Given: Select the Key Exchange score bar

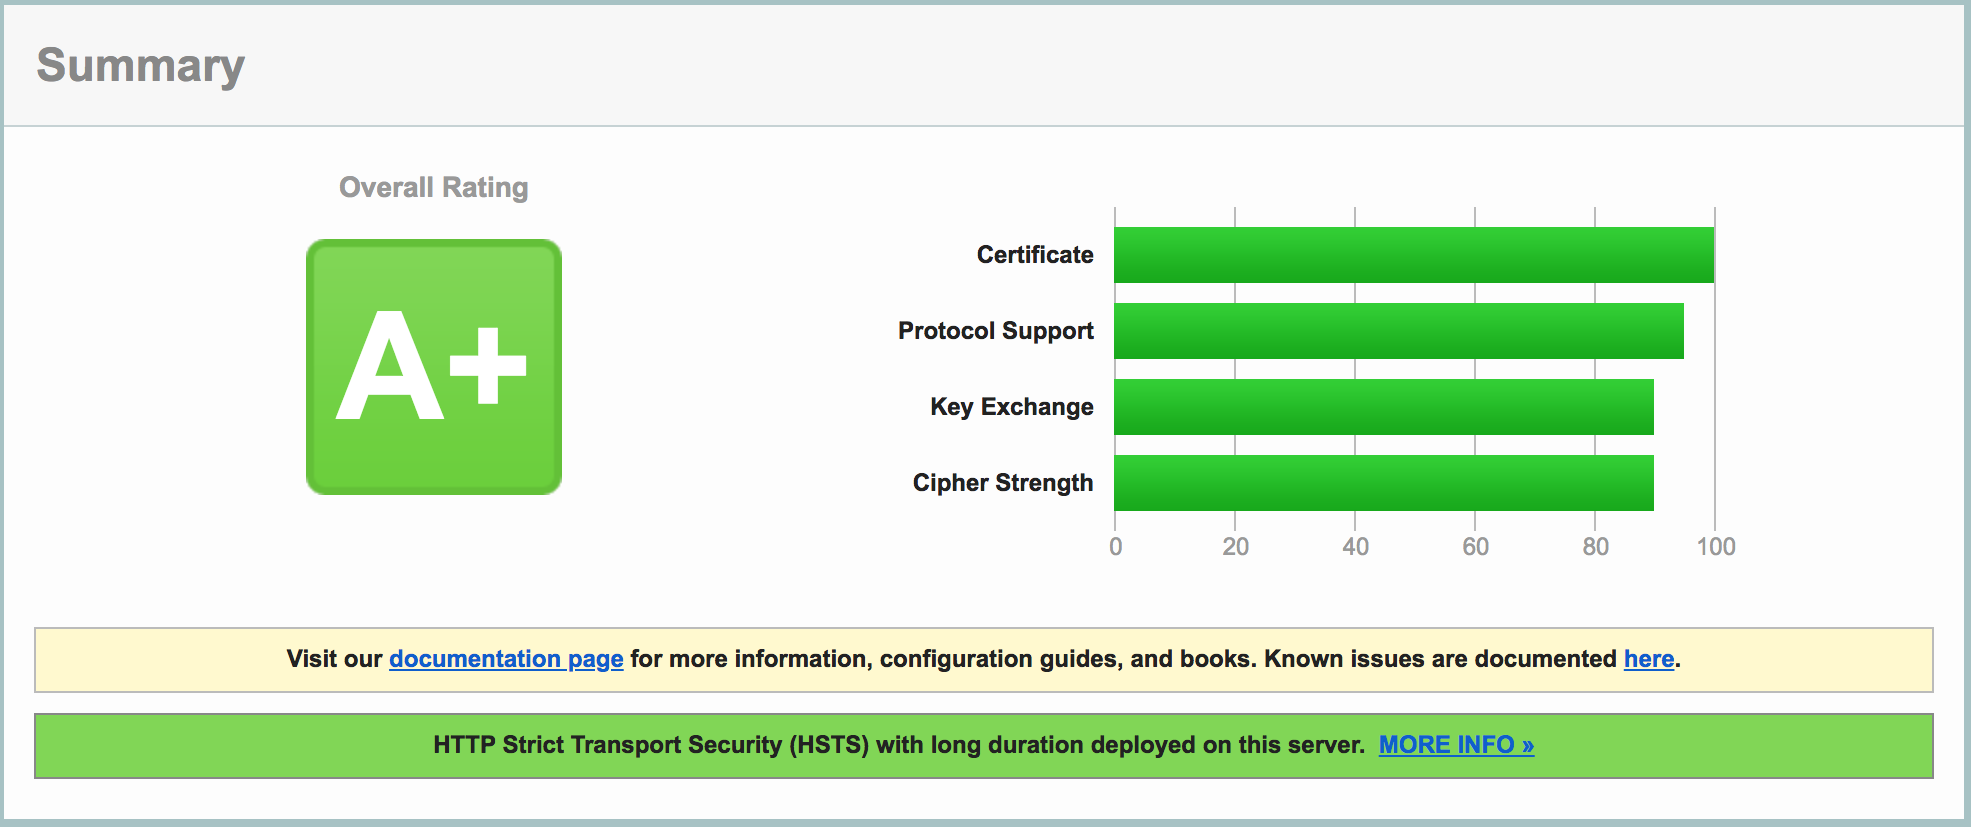Looking at the screenshot, I should 1383,407.
